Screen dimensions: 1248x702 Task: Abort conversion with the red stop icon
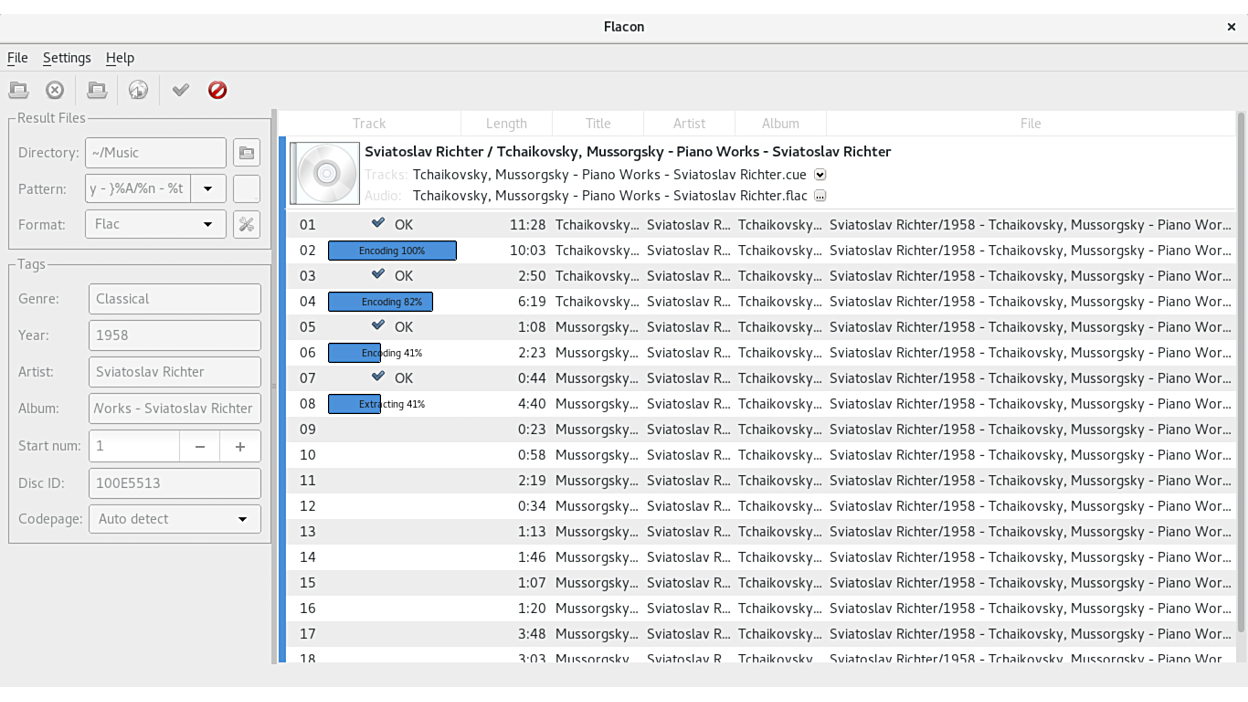[217, 90]
